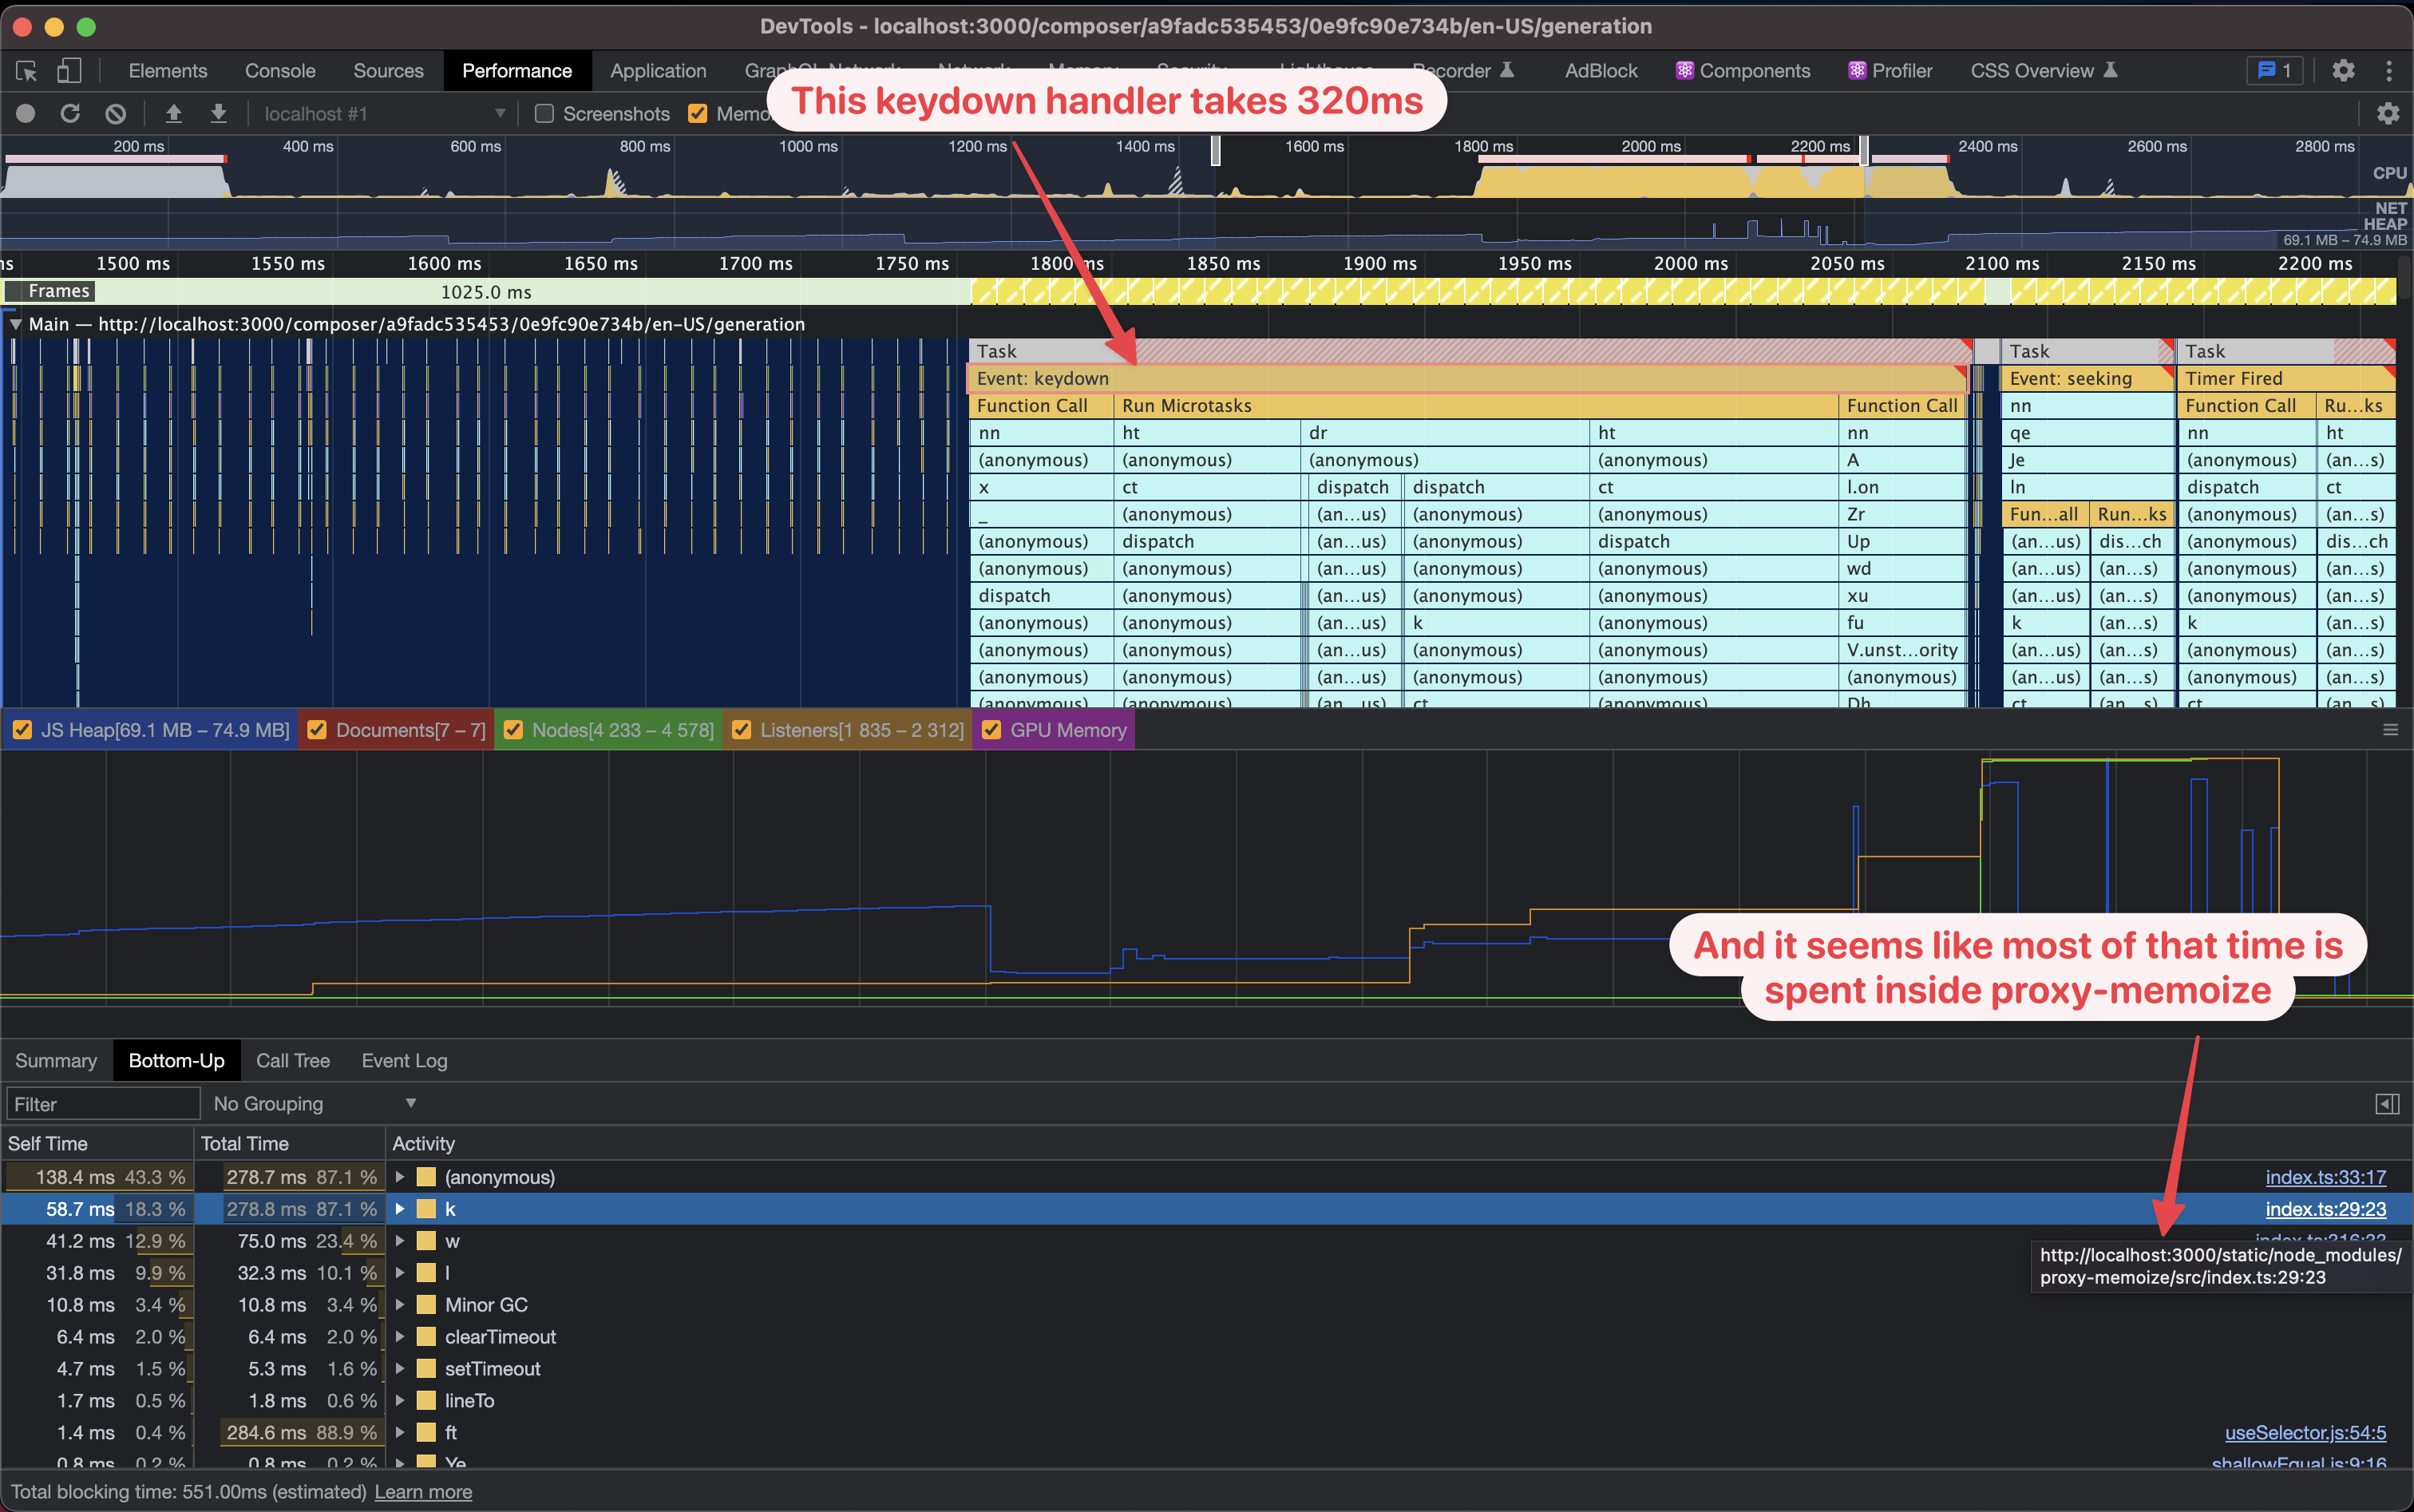Follow the index.ts:29:23 source link
This screenshot has height=1512, width=2414.
pyautogui.click(x=2326, y=1209)
